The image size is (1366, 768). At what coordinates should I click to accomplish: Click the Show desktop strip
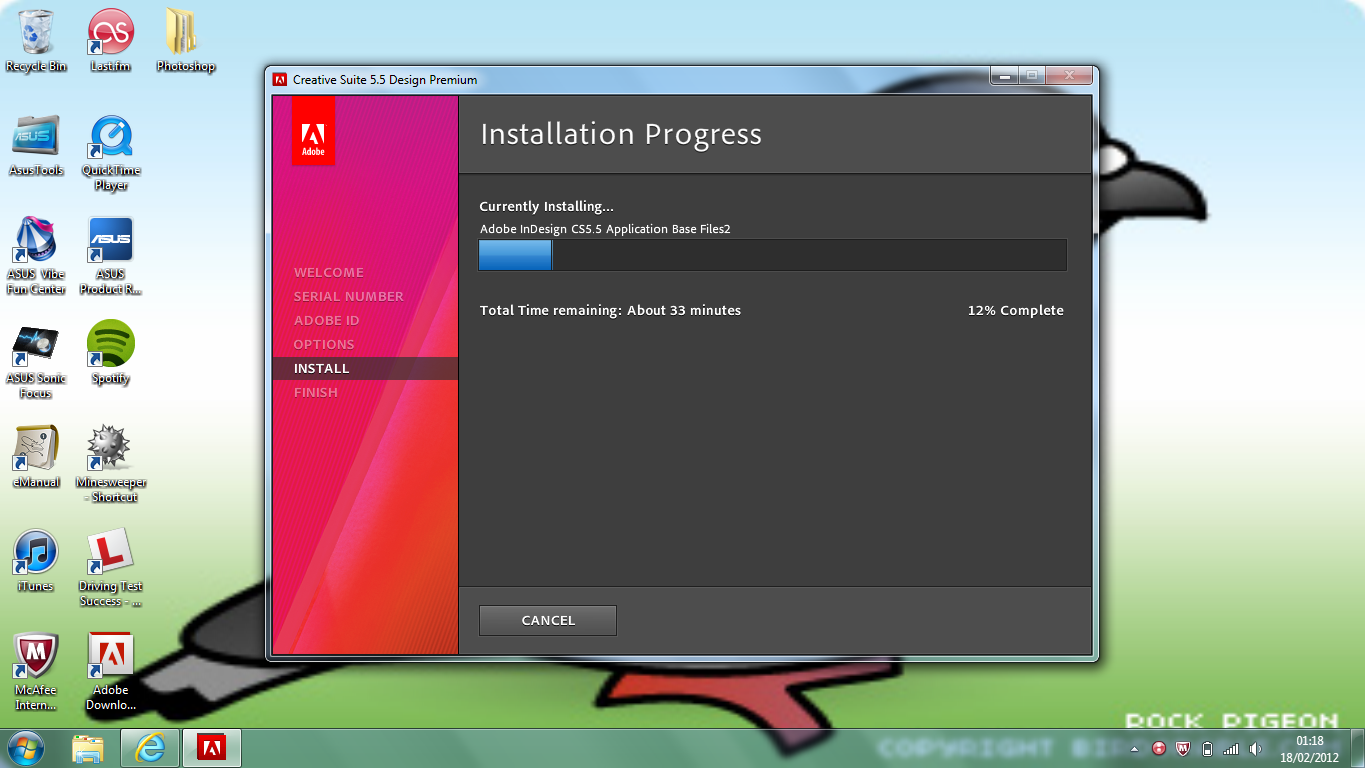[x=1358, y=748]
